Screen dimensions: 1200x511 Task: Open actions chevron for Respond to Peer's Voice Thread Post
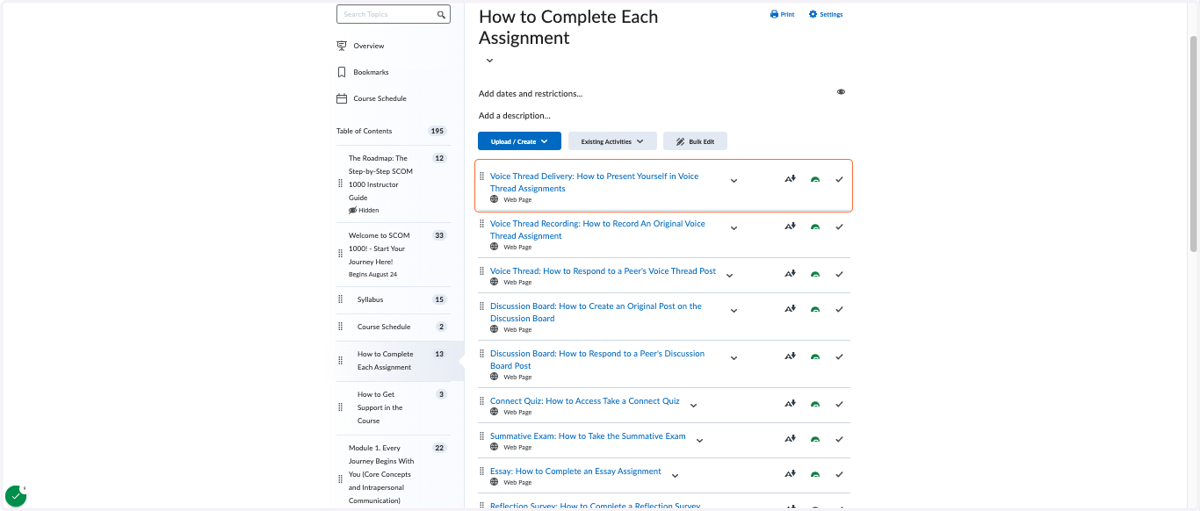pos(729,275)
